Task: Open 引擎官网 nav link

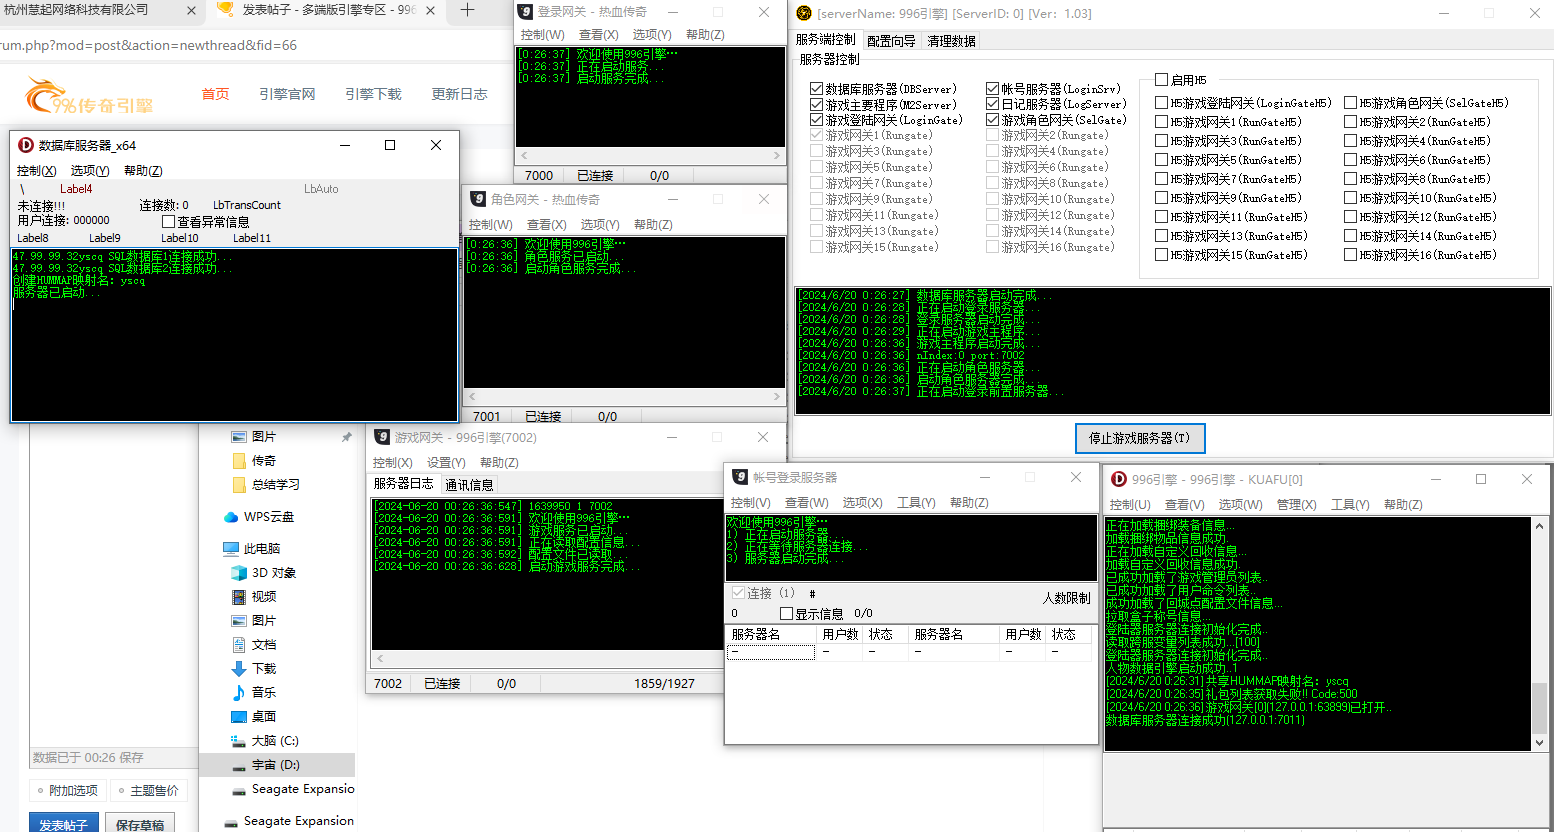Action: pyautogui.click(x=287, y=94)
